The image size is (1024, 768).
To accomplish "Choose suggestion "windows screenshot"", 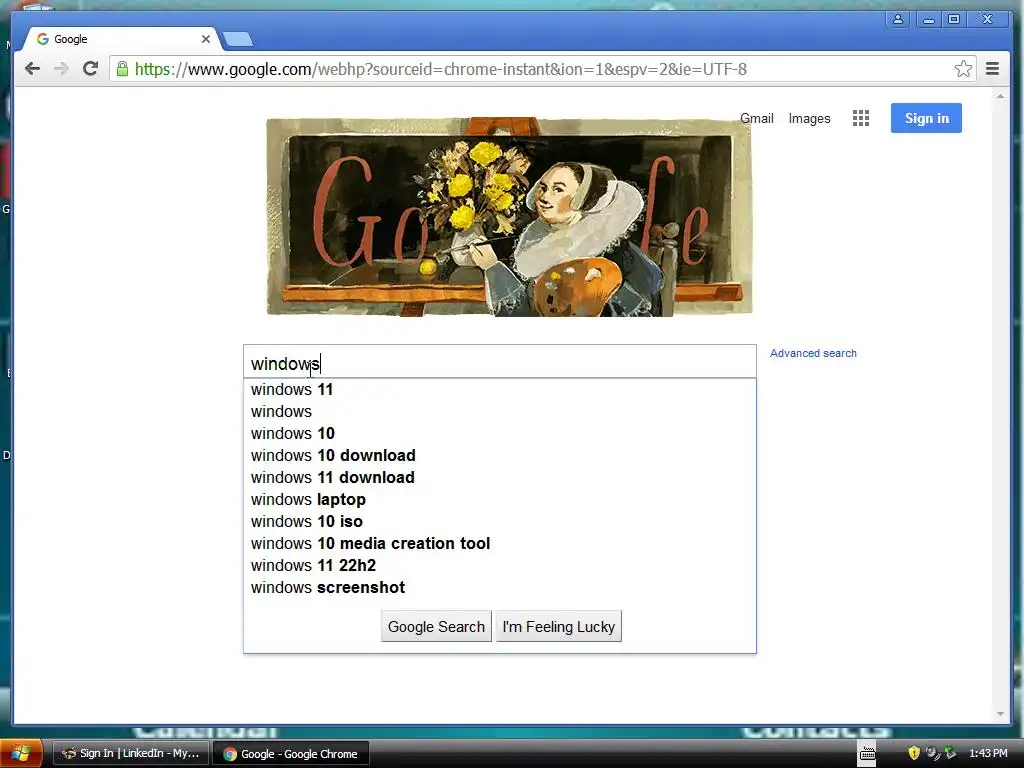I will [500, 588].
